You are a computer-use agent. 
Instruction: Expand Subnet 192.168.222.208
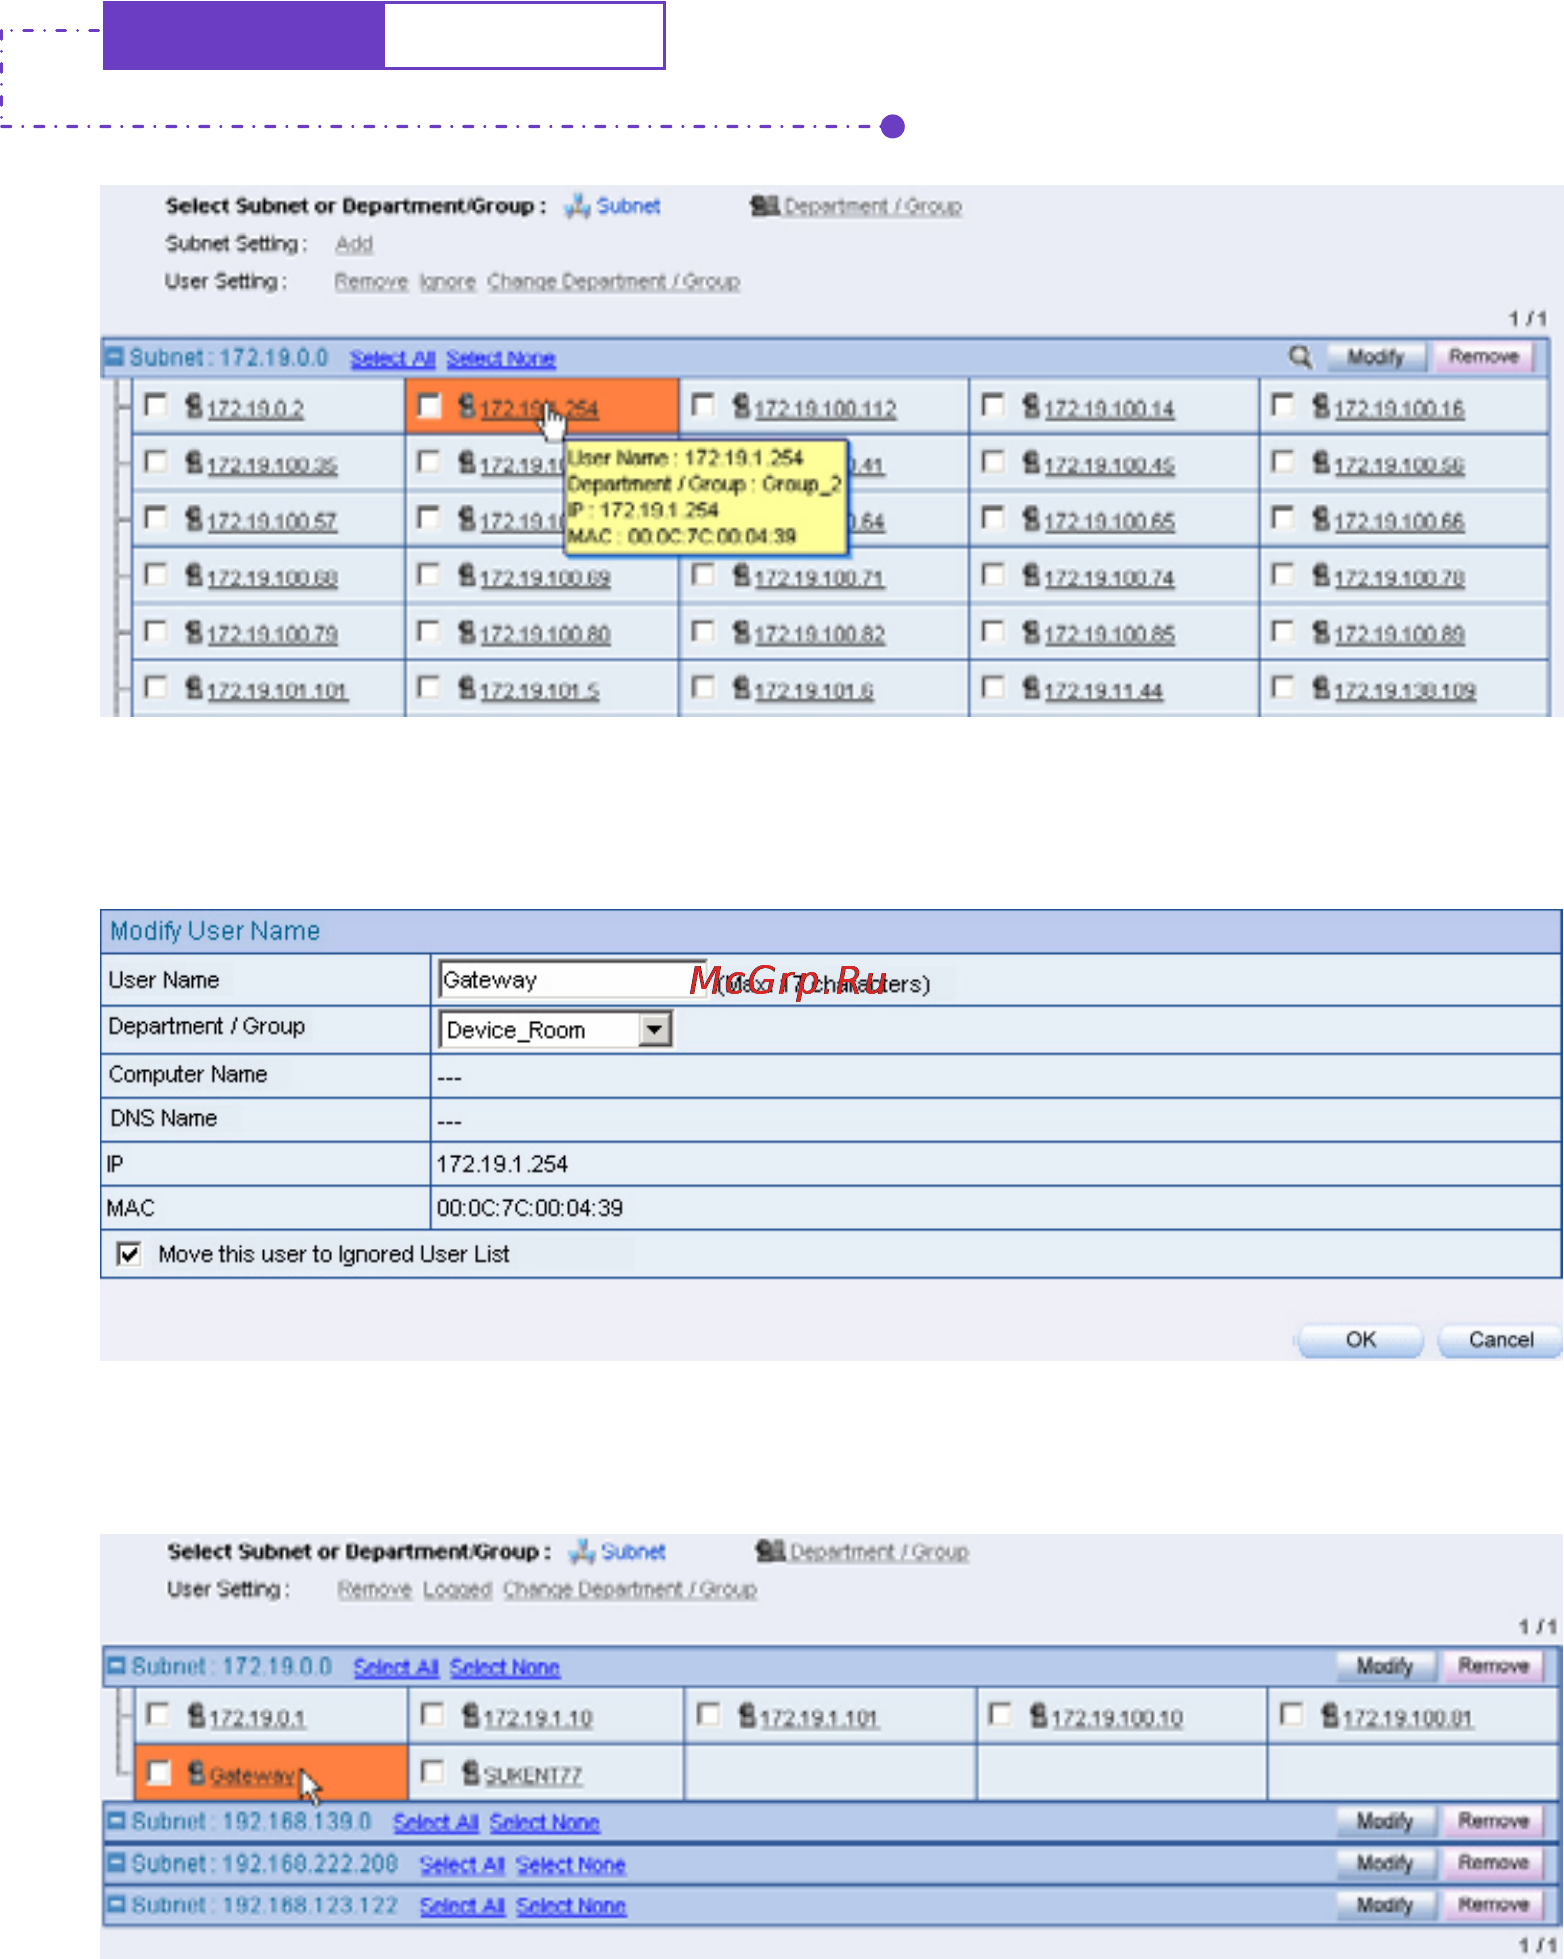[117, 1863]
